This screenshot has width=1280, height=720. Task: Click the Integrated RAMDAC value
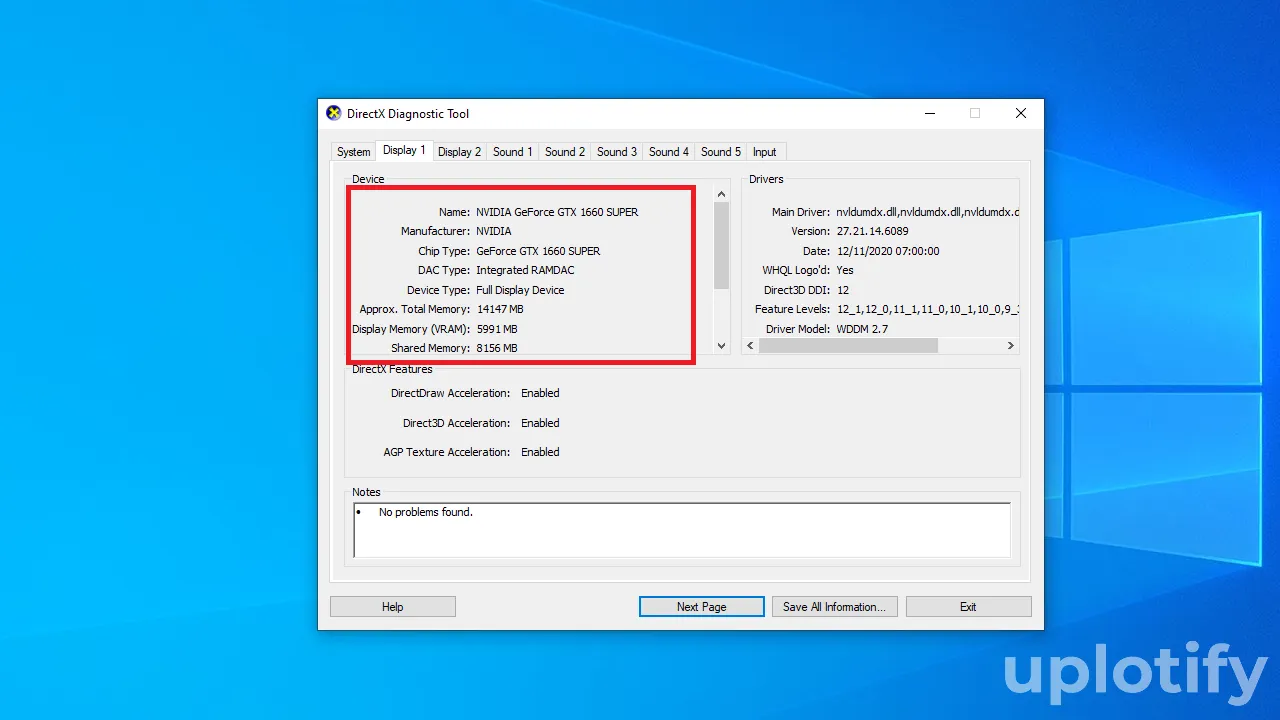pyautogui.click(x=525, y=270)
